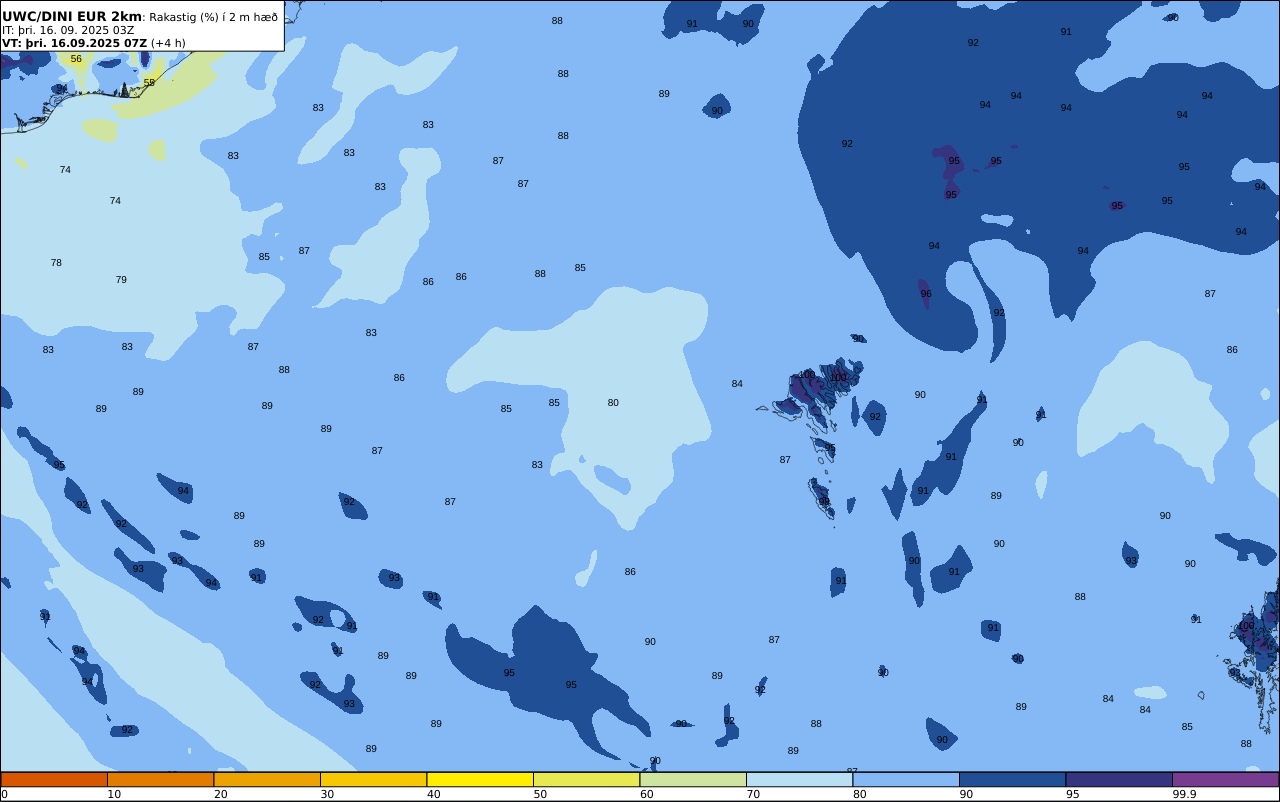Click the '79' humidity value on the map

(121, 280)
